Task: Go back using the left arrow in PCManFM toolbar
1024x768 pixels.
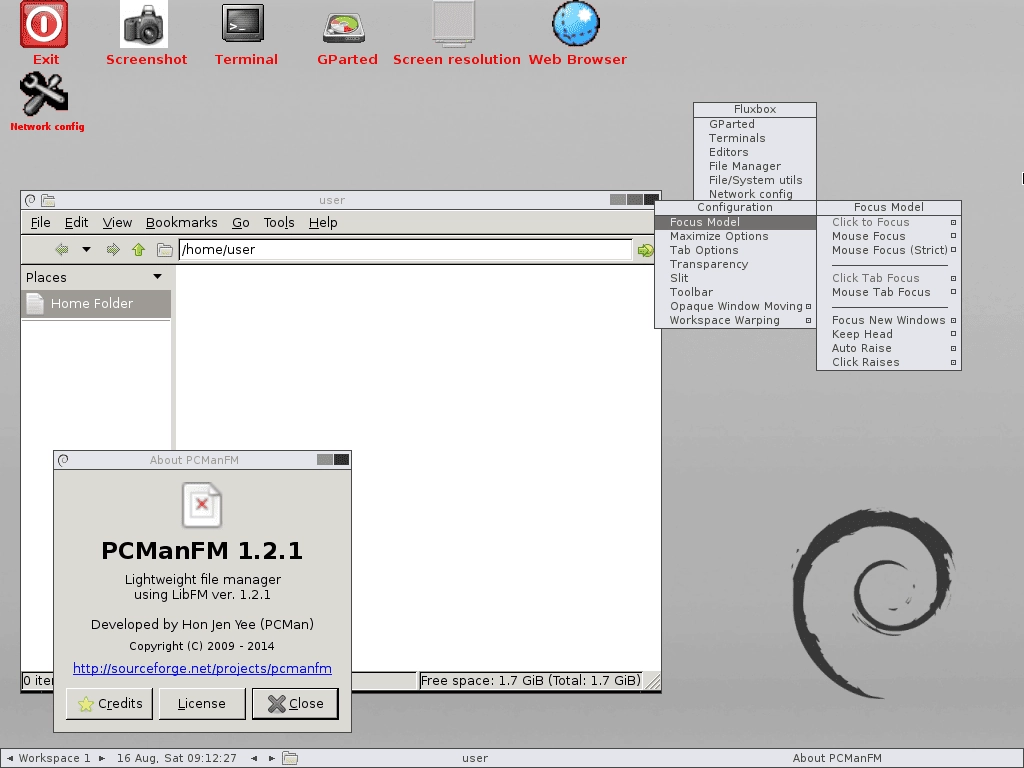Action: tap(62, 249)
